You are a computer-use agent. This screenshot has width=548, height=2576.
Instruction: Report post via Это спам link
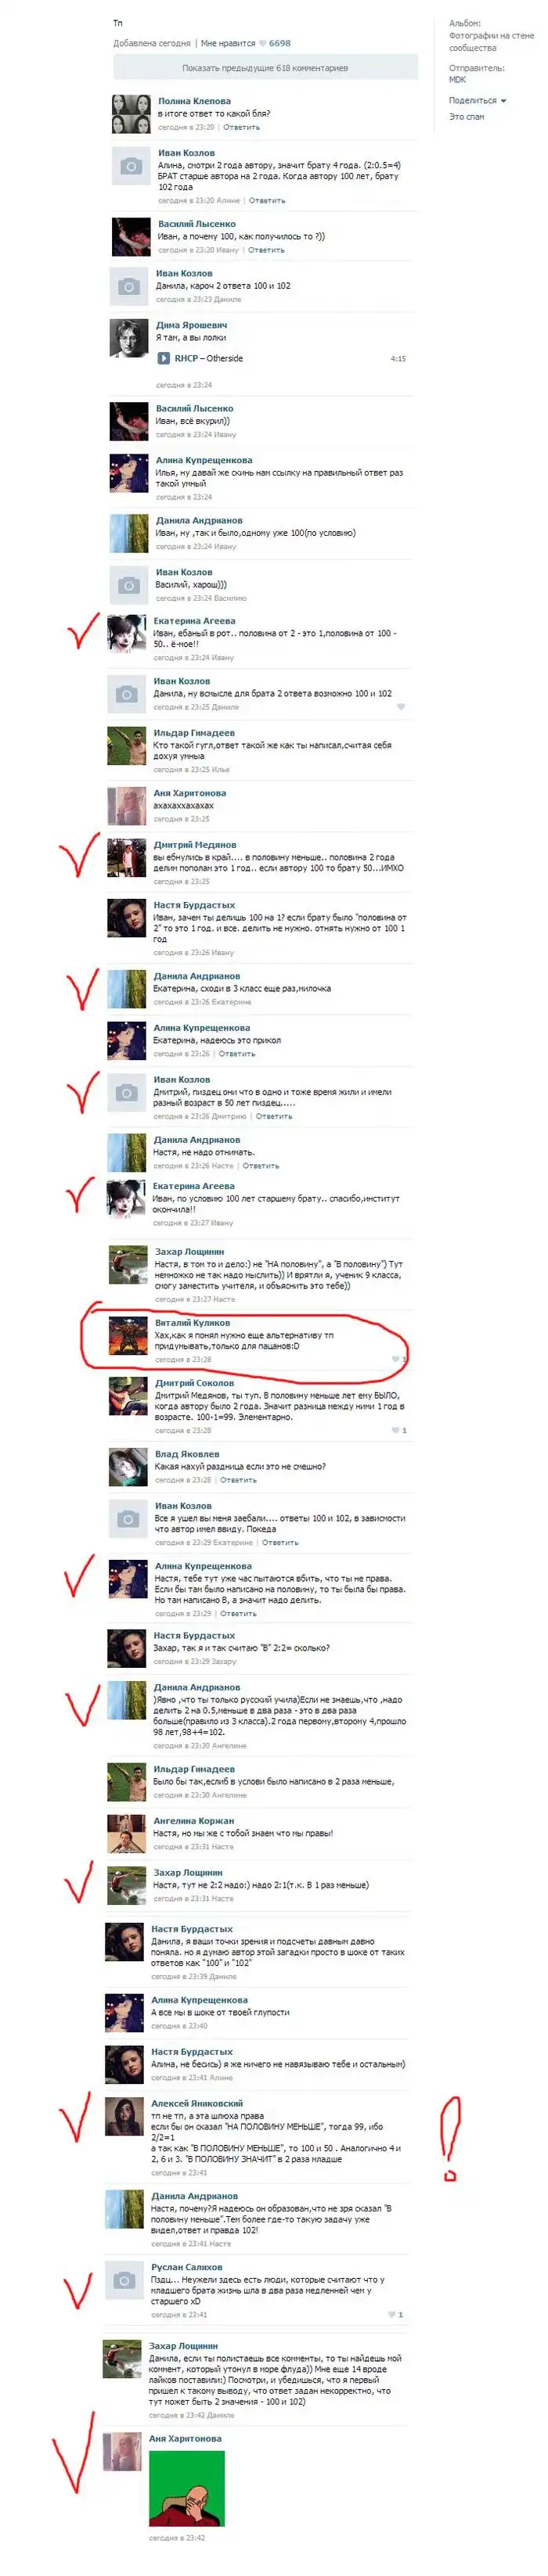click(466, 117)
